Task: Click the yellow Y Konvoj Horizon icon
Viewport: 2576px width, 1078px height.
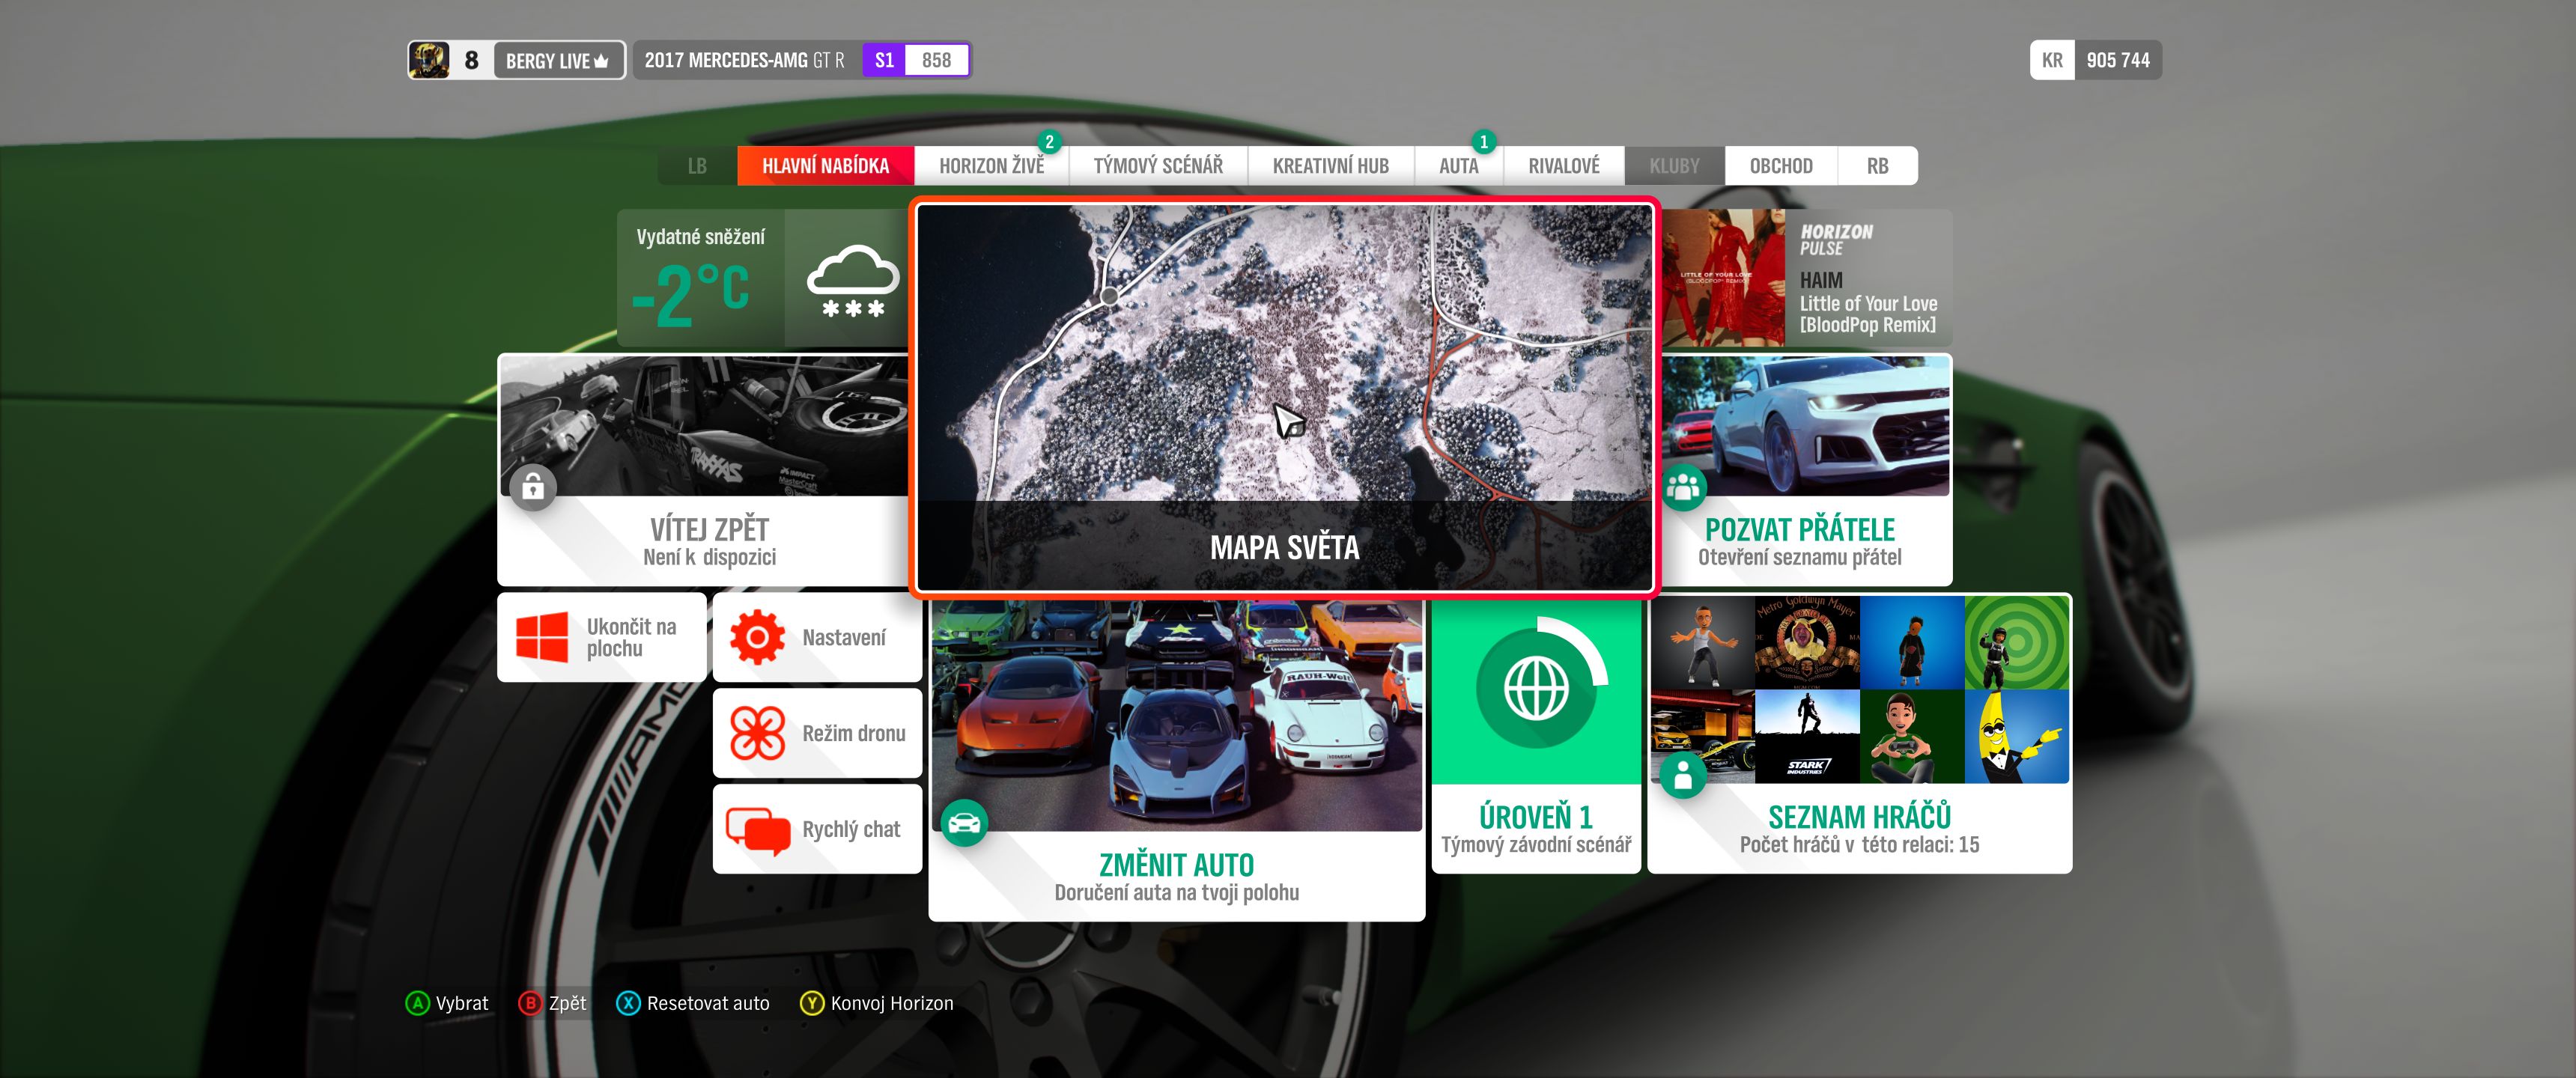Action: click(812, 1003)
